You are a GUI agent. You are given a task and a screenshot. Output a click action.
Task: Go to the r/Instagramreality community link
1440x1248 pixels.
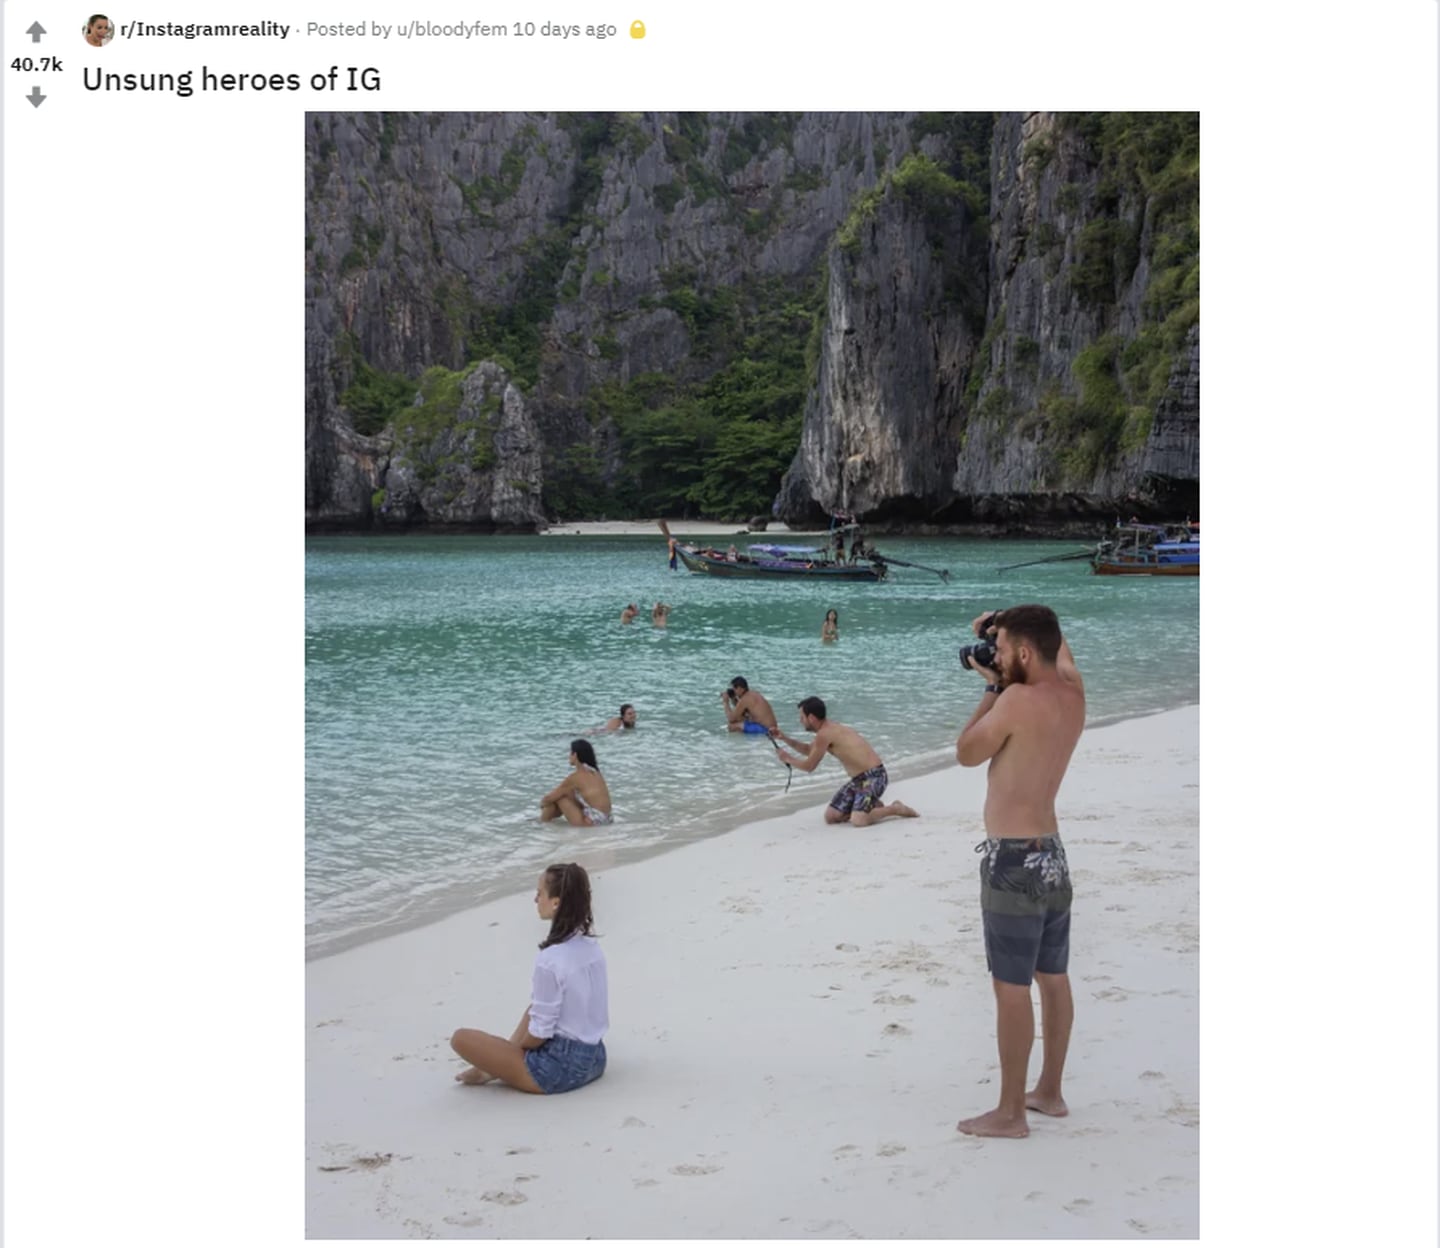pos(205,29)
